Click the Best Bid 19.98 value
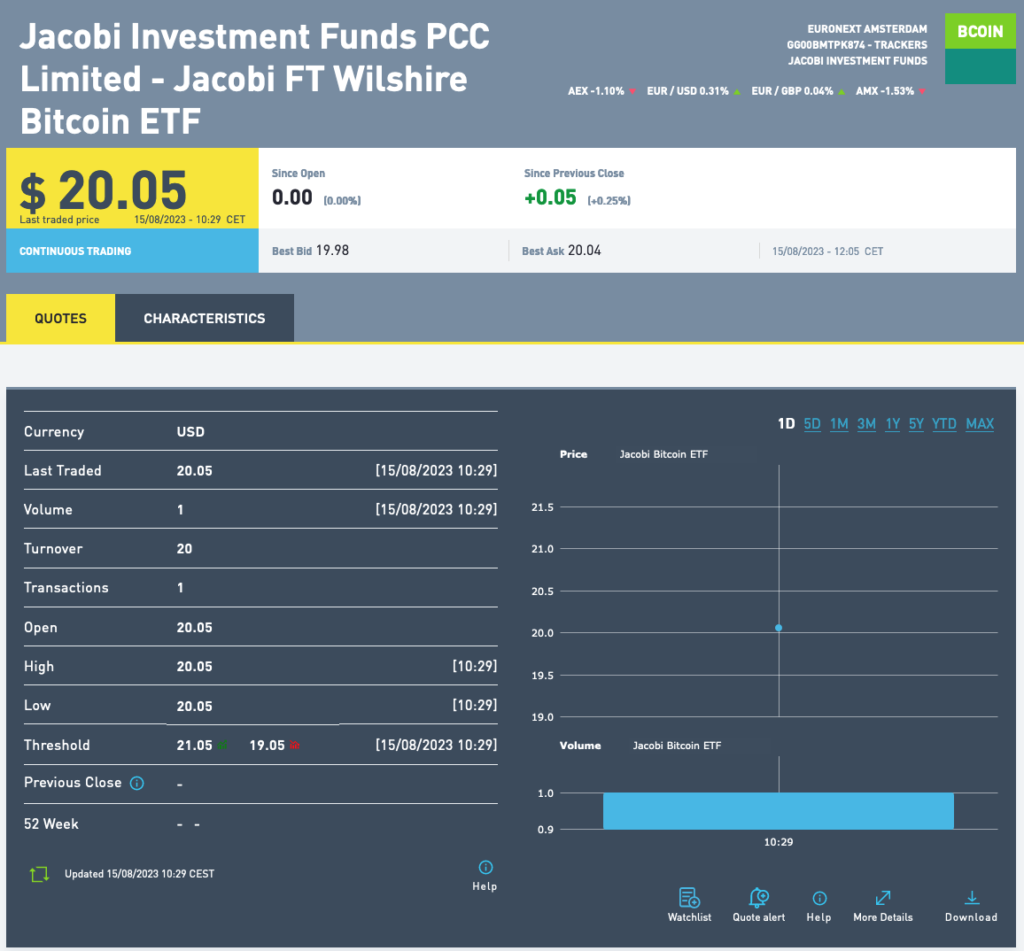This screenshot has width=1024, height=951. click(332, 250)
